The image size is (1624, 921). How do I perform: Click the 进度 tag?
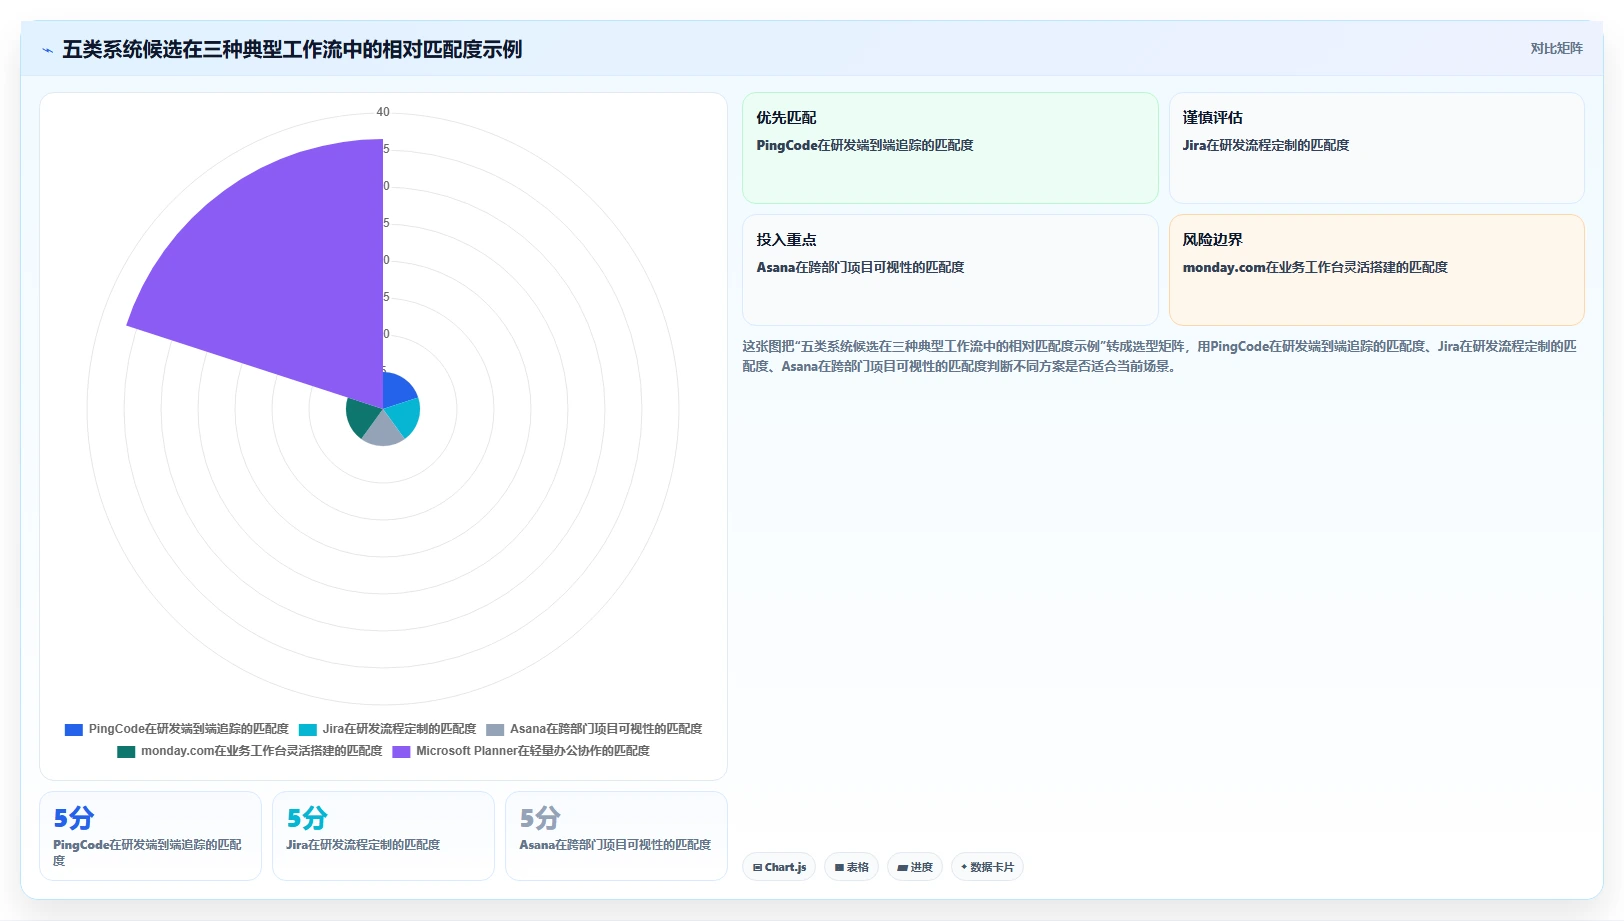point(915,867)
